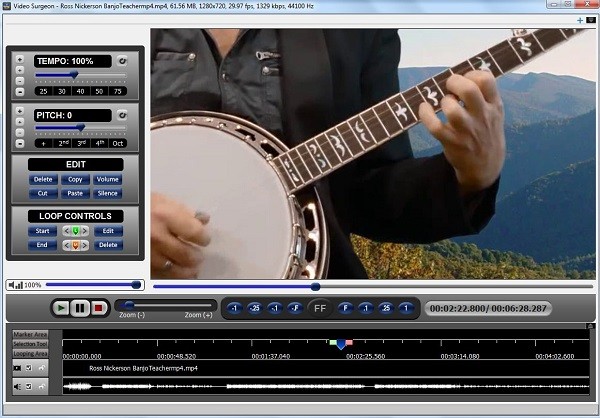Screen dimensions: 600x418
Task: Click the video track camera icon
Action: (17, 368)
